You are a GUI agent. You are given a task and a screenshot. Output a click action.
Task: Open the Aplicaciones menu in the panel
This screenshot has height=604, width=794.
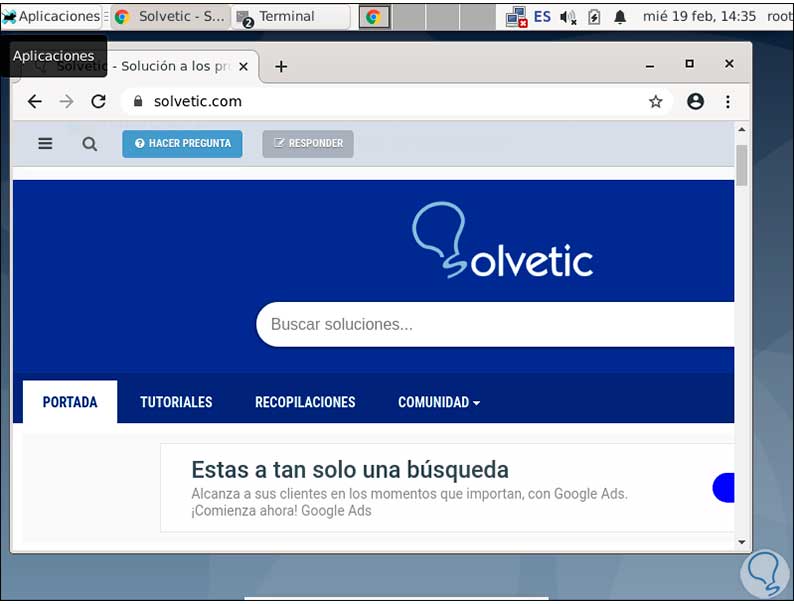coord(51,17)
